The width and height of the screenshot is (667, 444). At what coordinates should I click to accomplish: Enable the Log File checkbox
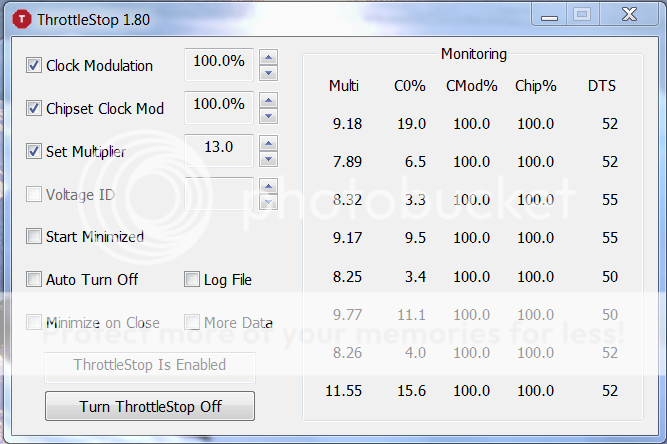pyautogui.click(x=192, y=280)
